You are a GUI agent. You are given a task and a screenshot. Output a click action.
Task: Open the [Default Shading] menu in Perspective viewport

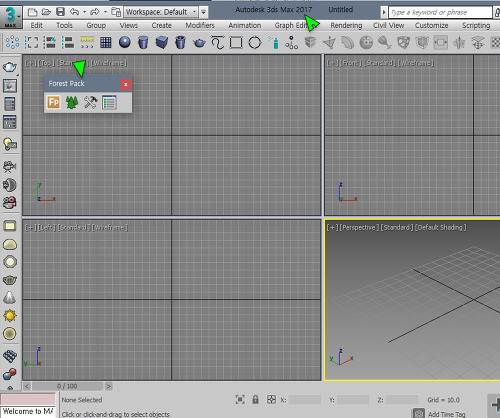coord(440,227)
